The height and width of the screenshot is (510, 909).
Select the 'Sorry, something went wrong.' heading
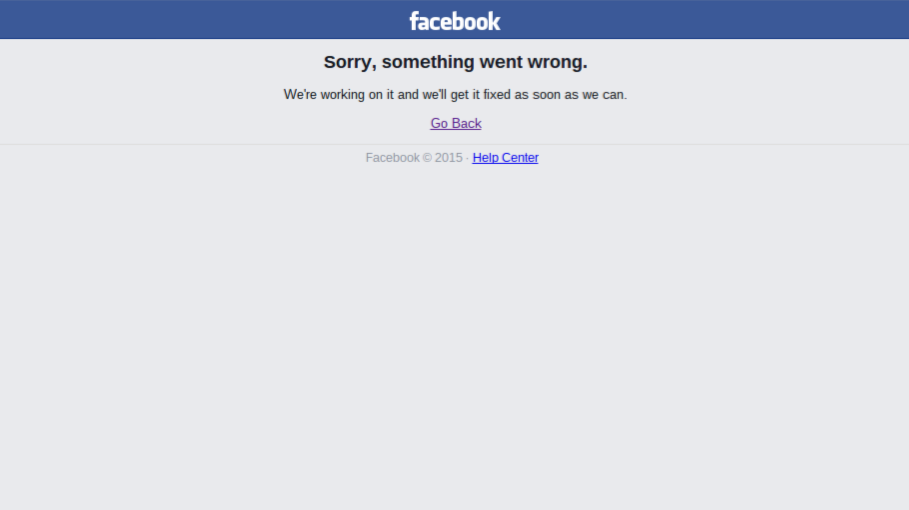455,62
